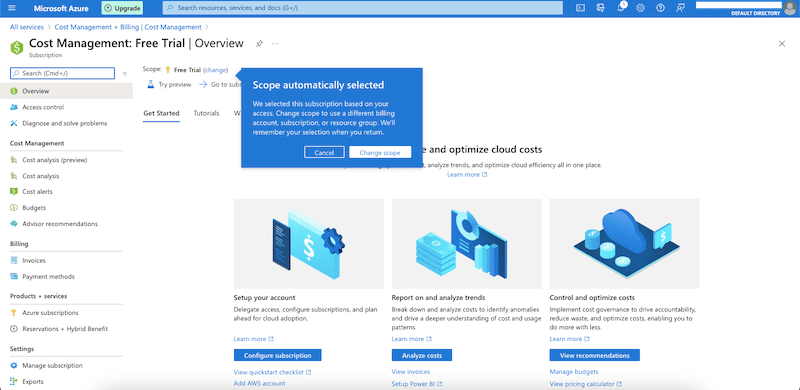
Task: Open the notifications bell
Action: [x=621, y=8]
